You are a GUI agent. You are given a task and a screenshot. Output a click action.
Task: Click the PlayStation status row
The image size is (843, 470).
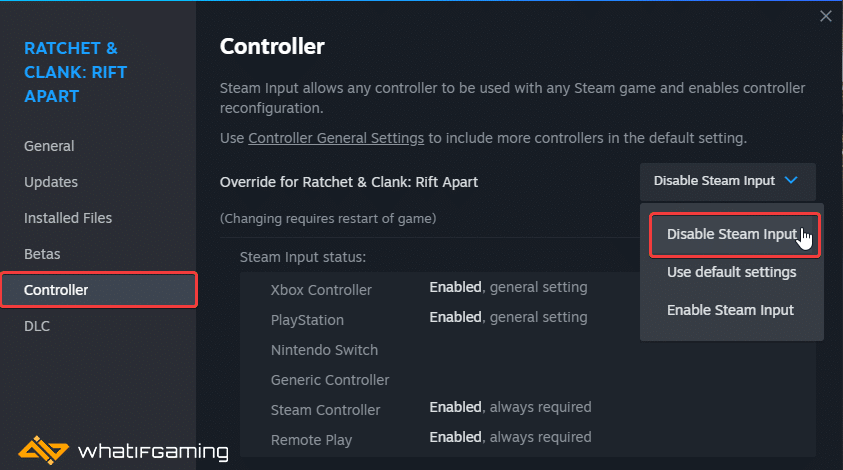click(x=527, y=319)
